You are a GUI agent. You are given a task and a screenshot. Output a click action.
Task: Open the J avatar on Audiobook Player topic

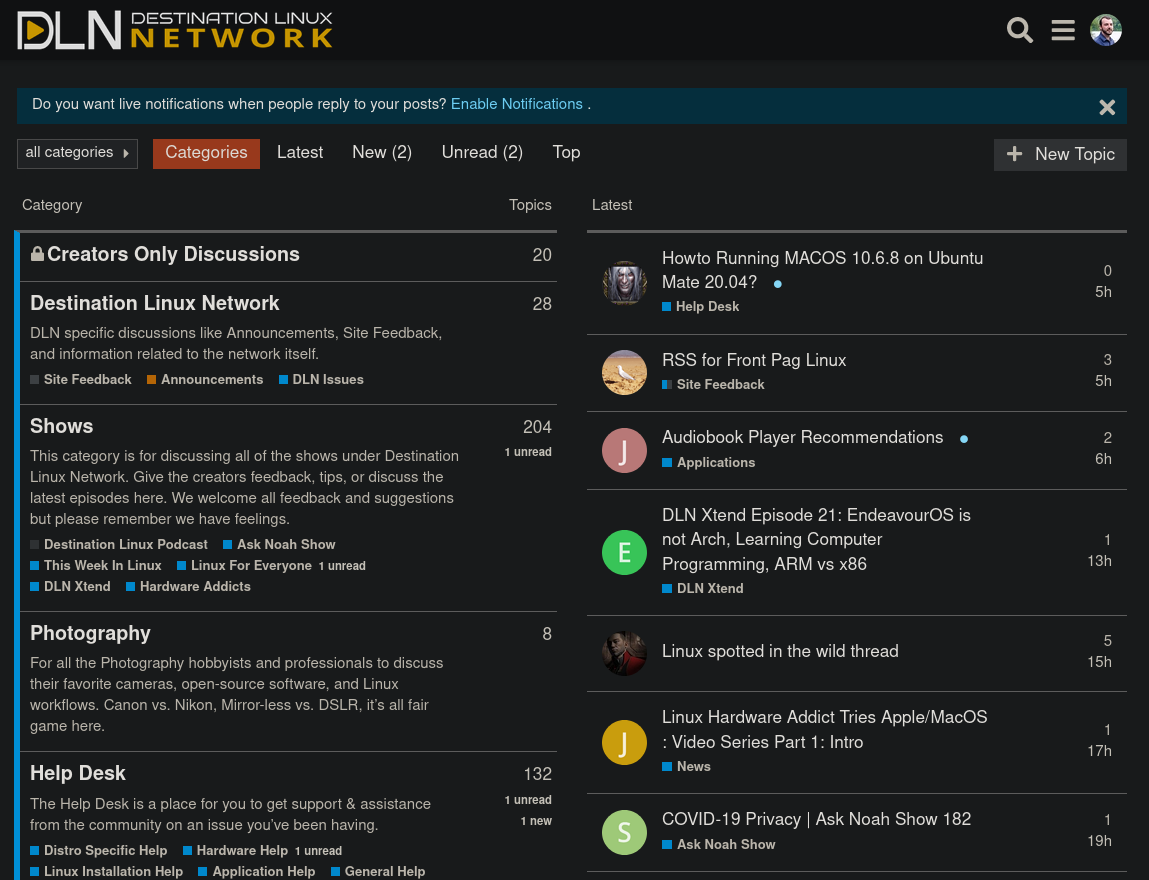click(624, 450)
